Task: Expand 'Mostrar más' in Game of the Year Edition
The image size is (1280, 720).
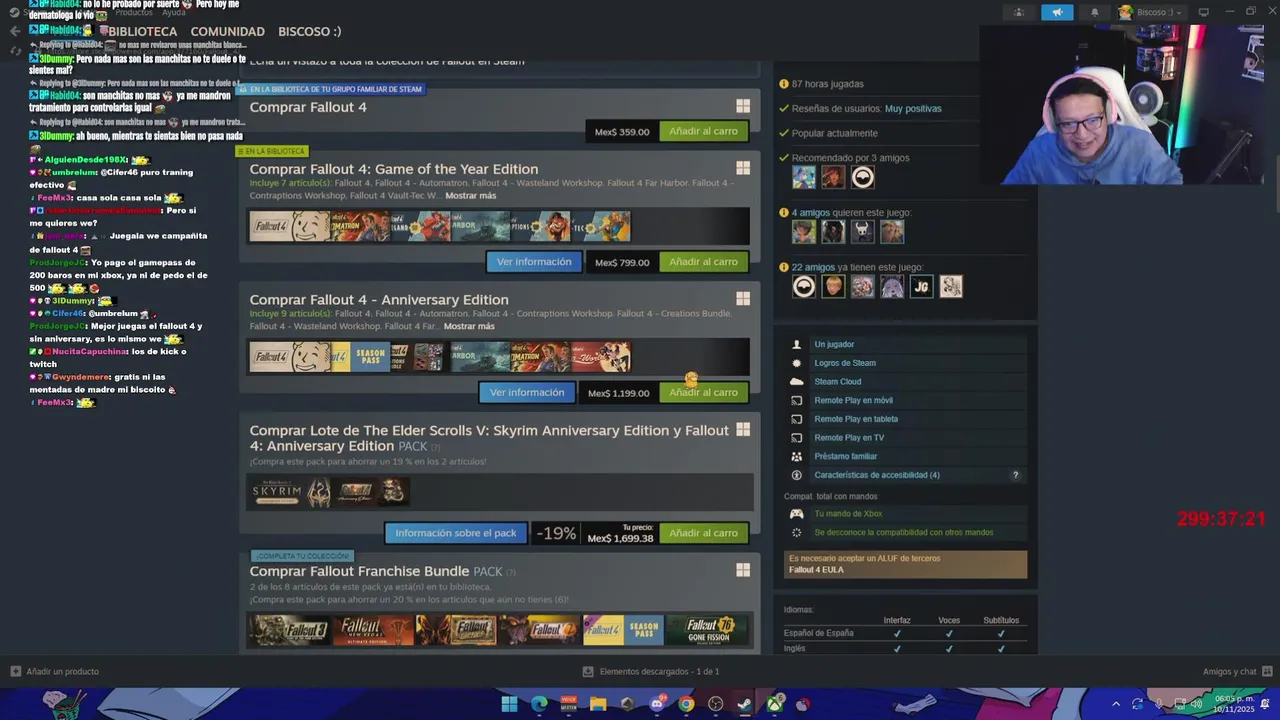Action: coord(470,195)
